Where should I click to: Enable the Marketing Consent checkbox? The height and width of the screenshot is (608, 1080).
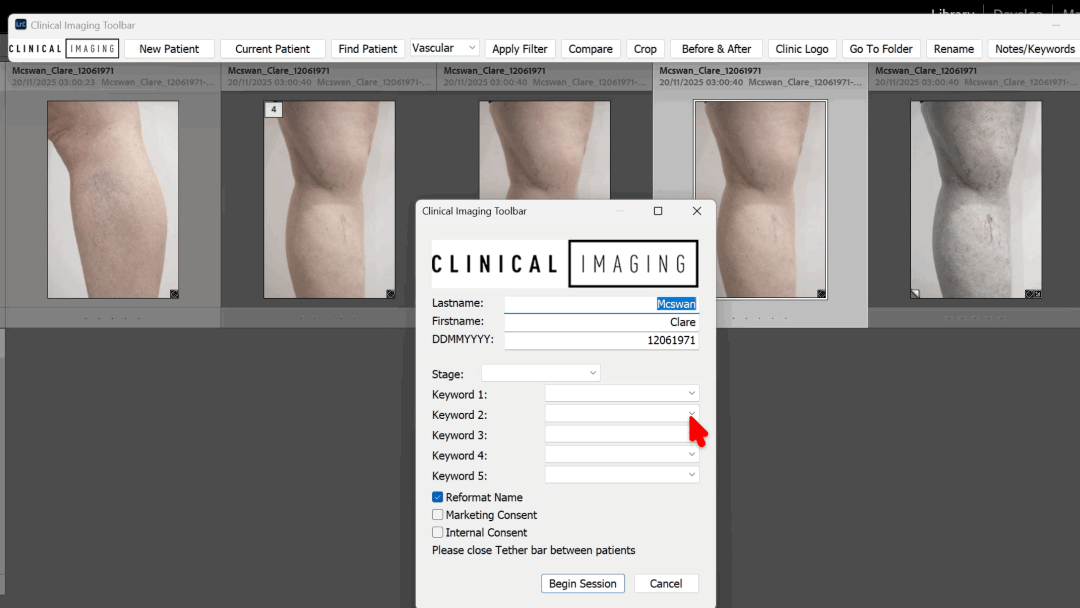click(437, 515)
